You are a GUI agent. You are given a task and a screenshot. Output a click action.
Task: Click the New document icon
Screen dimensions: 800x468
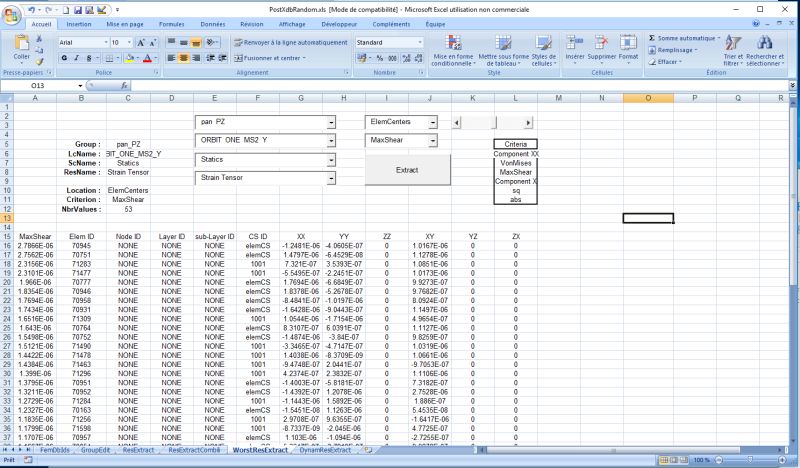[66, 10]
